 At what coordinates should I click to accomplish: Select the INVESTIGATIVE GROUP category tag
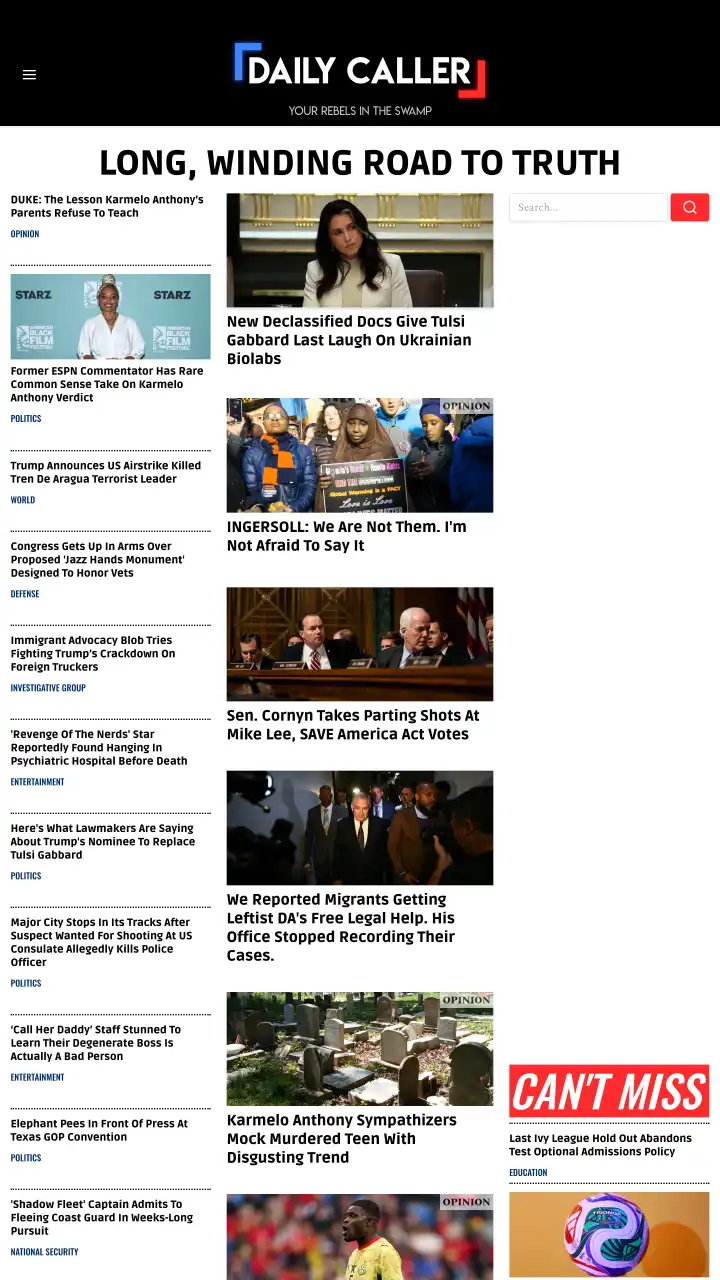tap(48, 688)
